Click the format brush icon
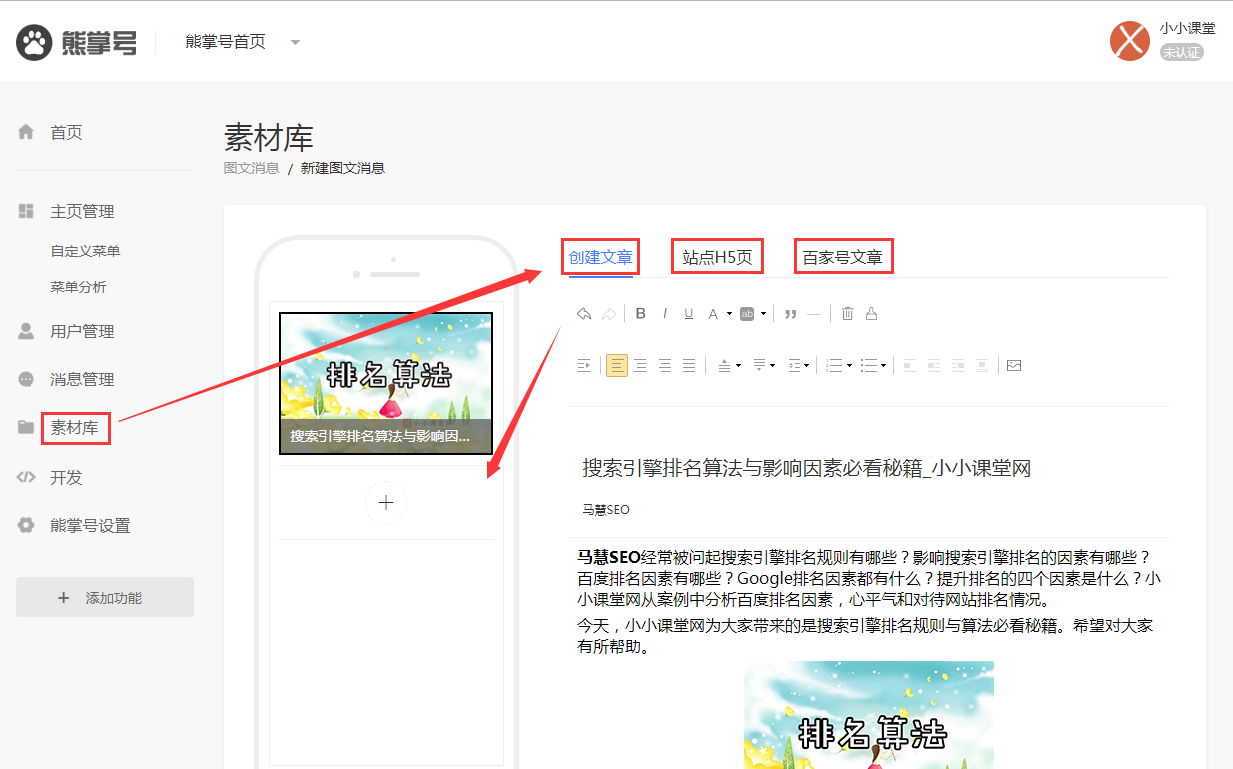 [871, 313]
